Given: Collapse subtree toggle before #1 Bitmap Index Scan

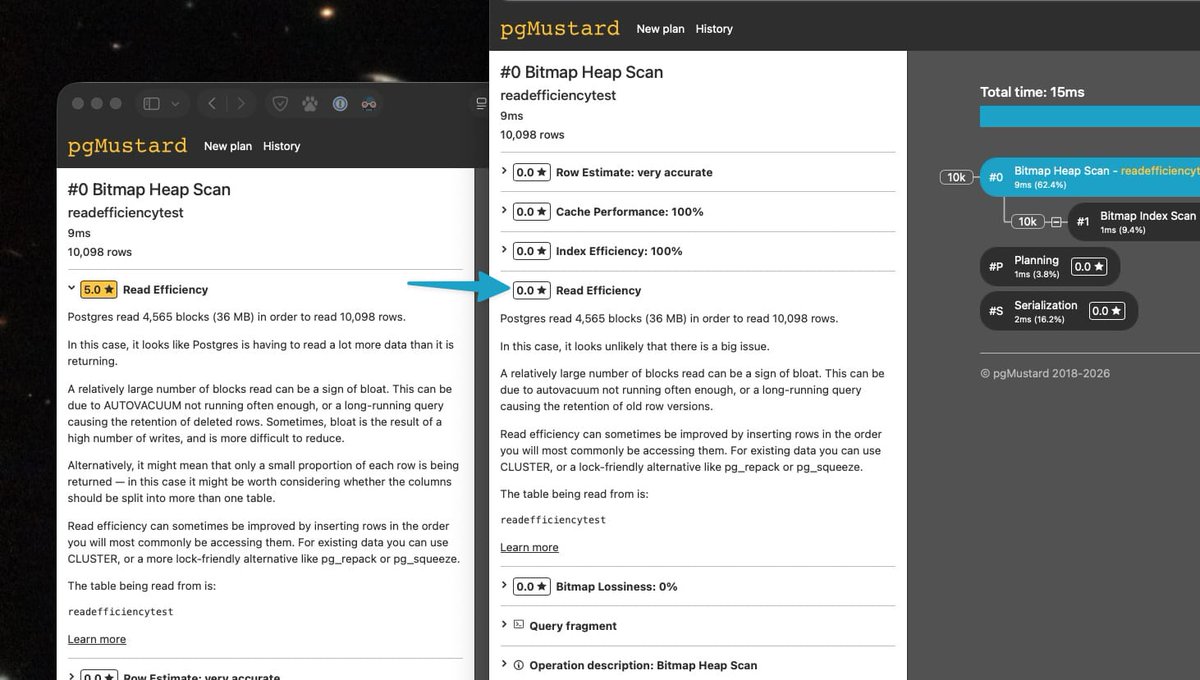Looking at the screenshot, I should [x=1055, y=222].
